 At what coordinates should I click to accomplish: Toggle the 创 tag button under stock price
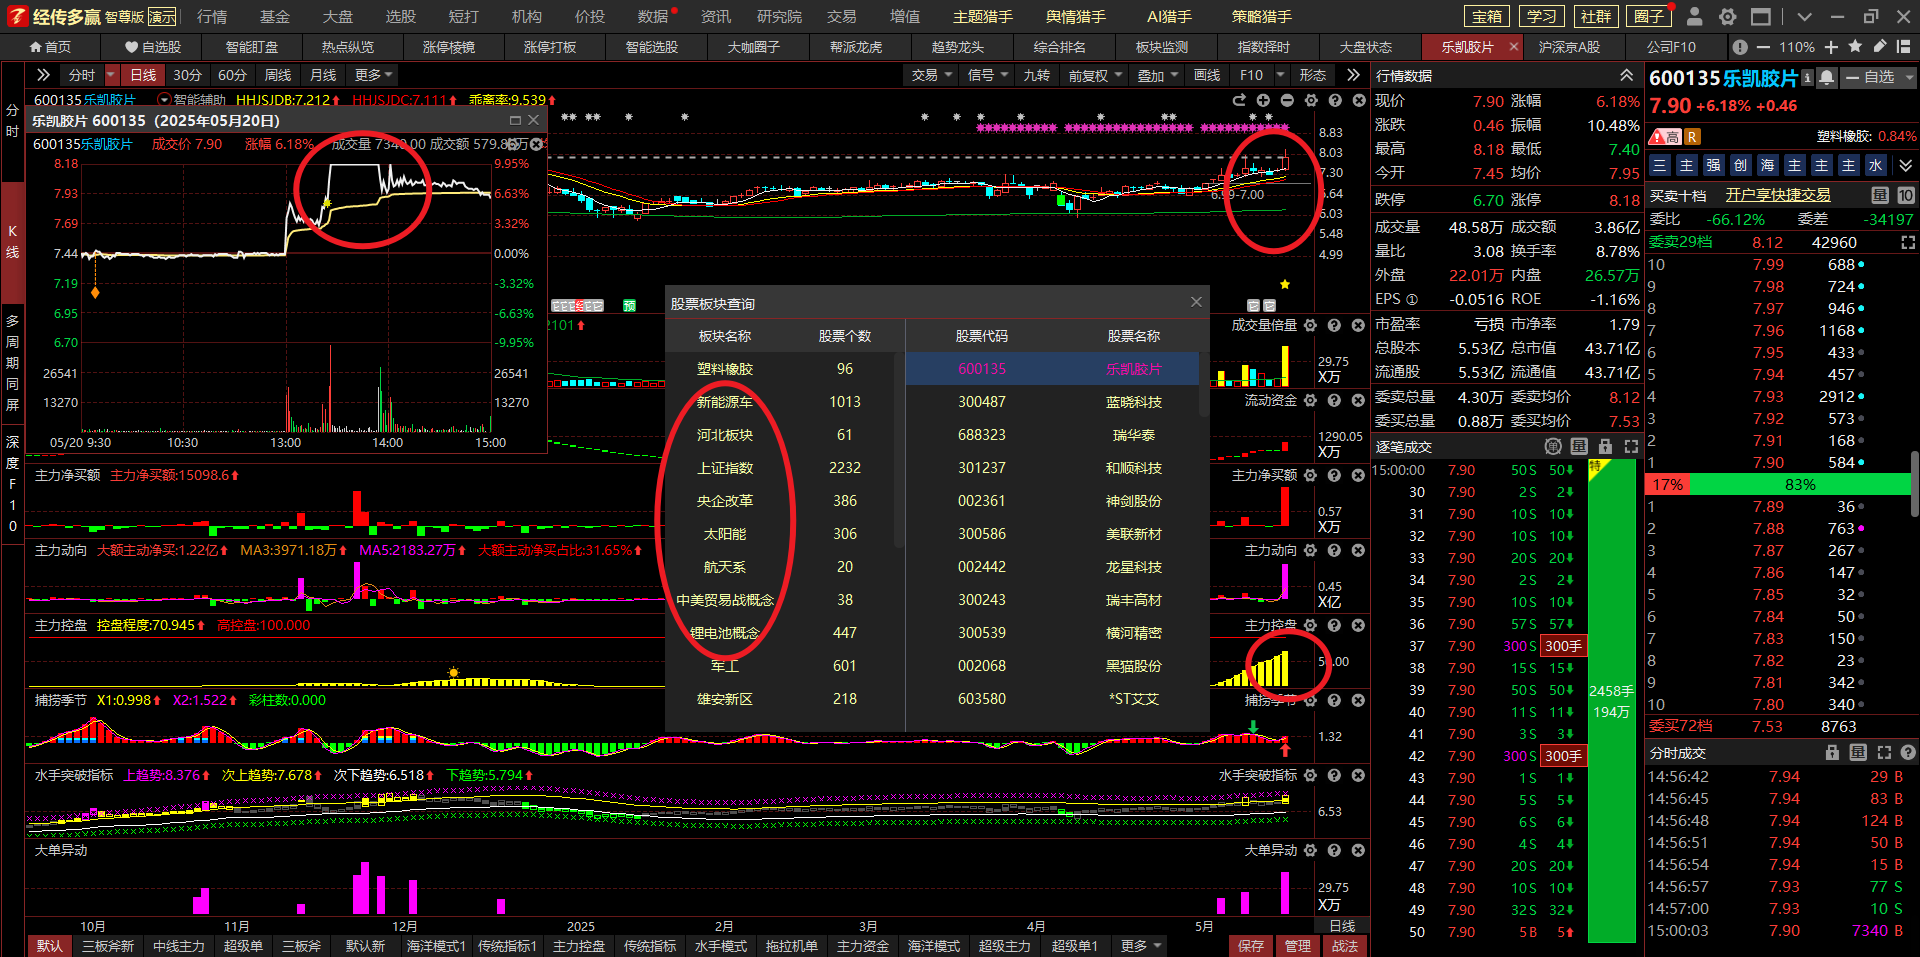[1740, 165]
